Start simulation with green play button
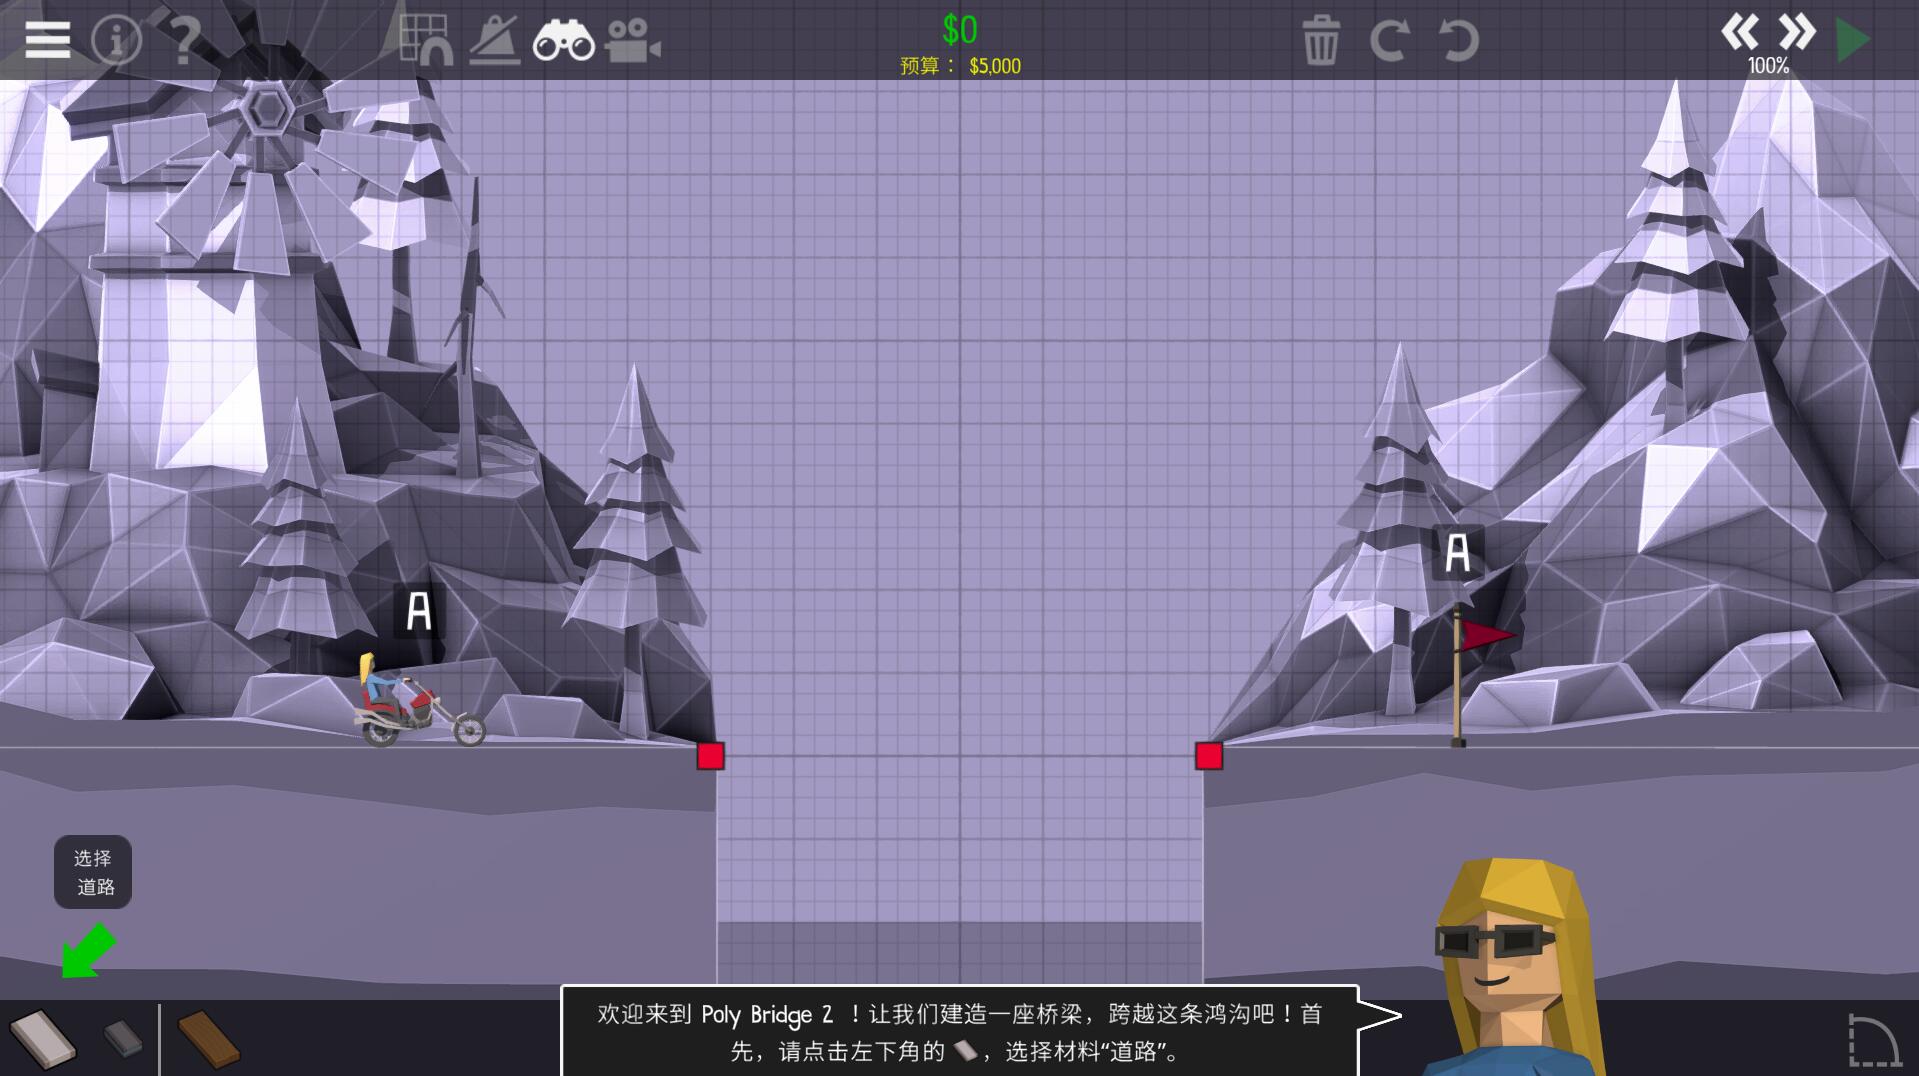Viewport: 1919px width, 1076px height. (x=1853, y=41)
